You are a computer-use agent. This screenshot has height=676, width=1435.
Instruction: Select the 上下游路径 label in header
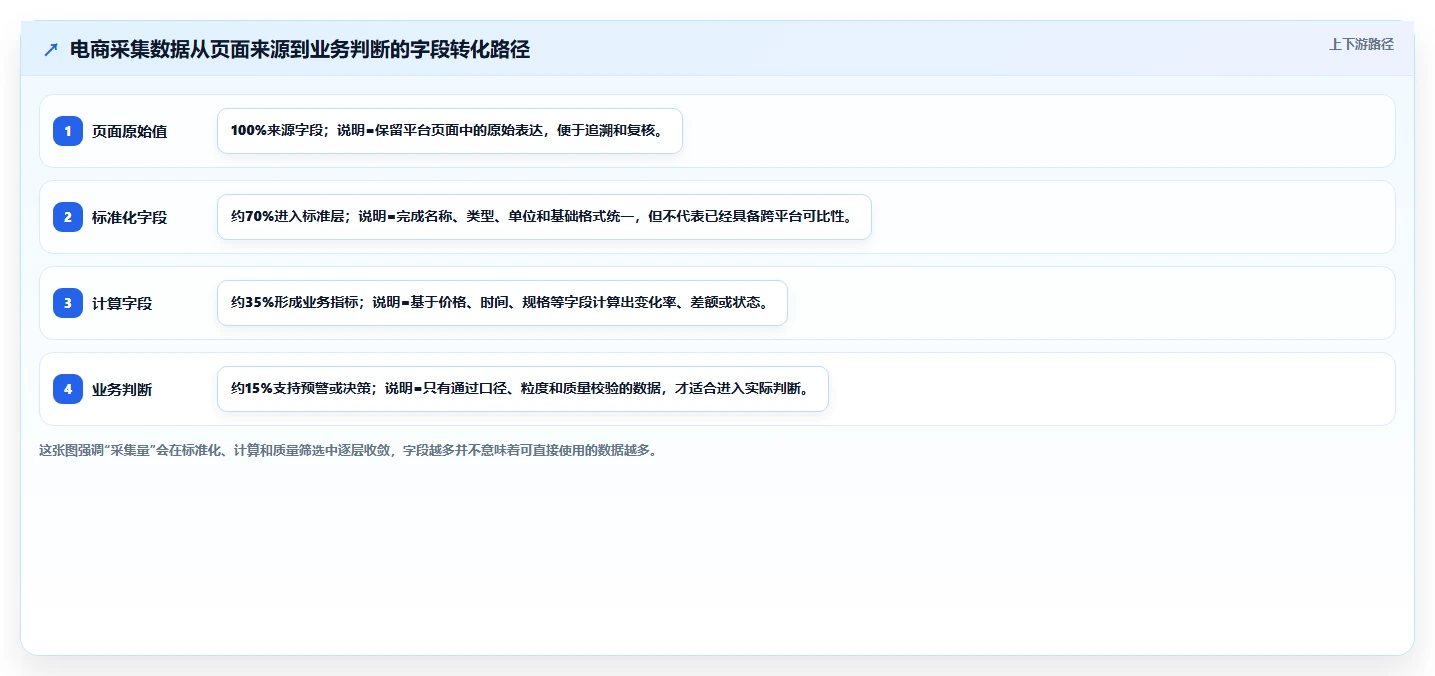tap(1361, 44)
